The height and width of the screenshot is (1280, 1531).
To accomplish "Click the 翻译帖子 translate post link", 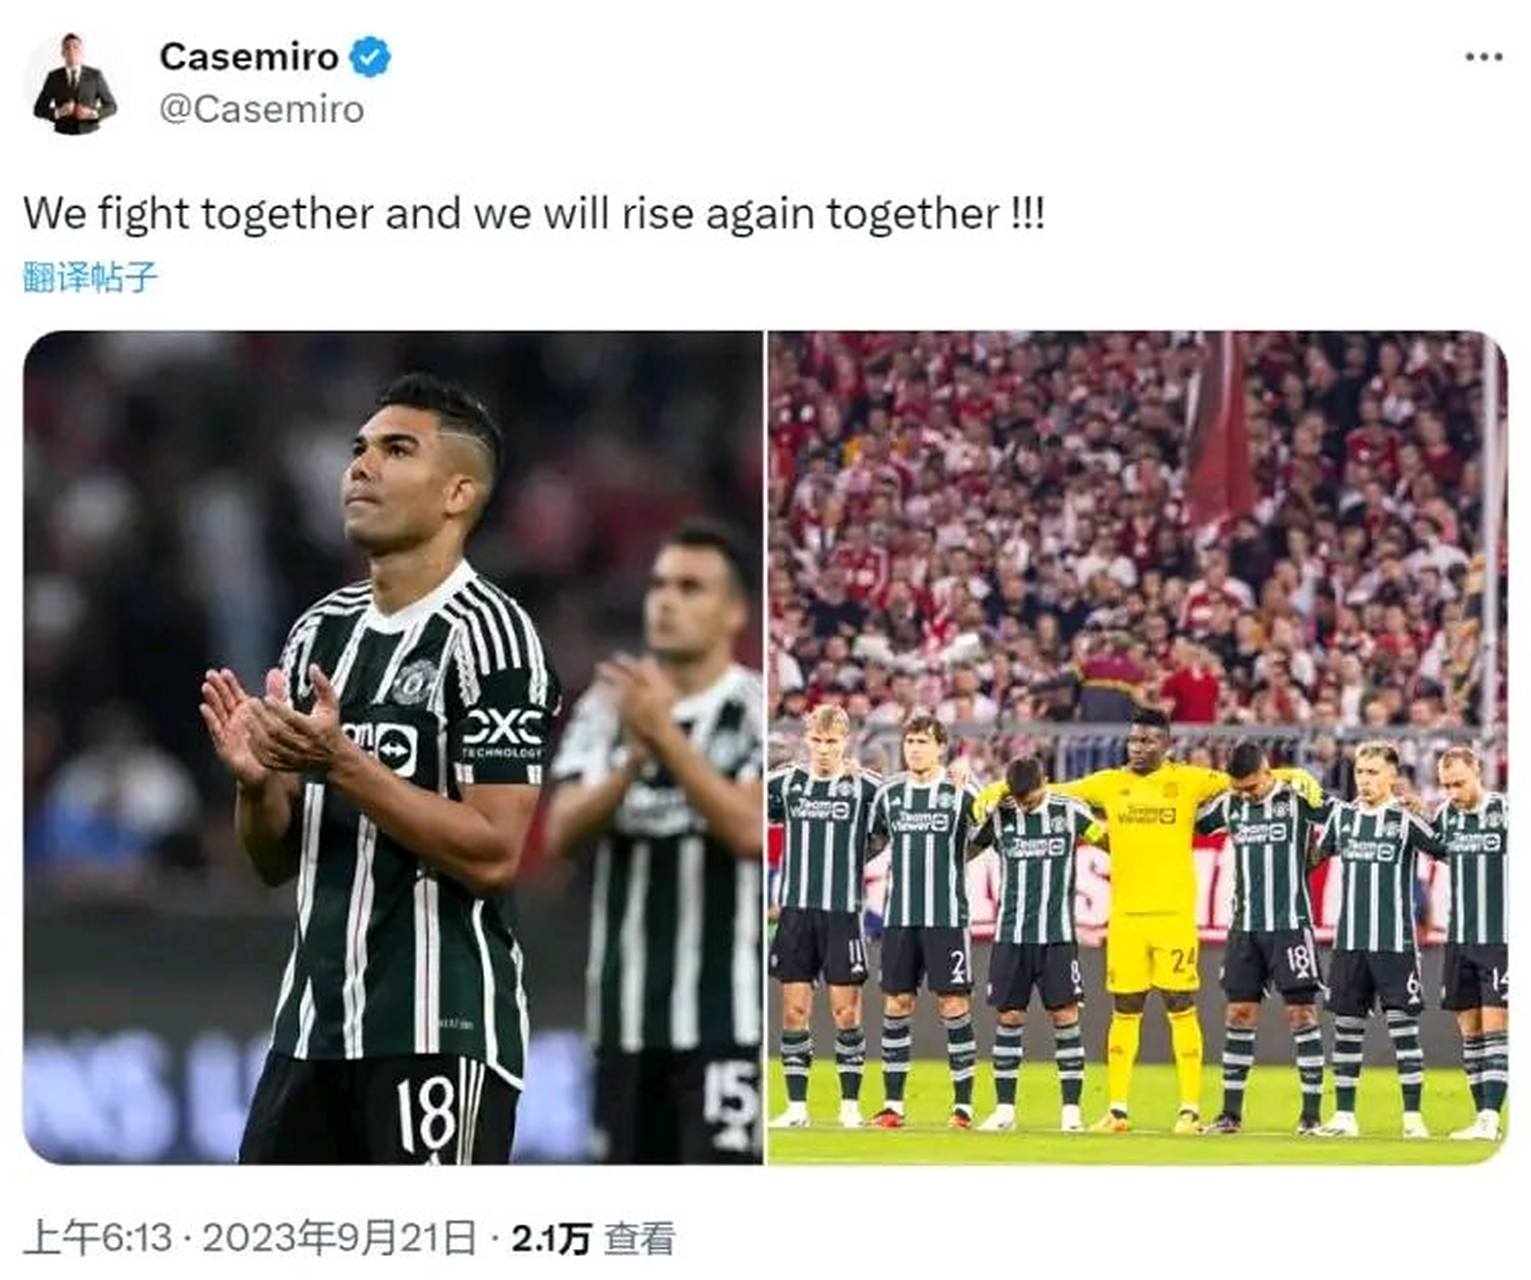I will (x=90, y=277).
